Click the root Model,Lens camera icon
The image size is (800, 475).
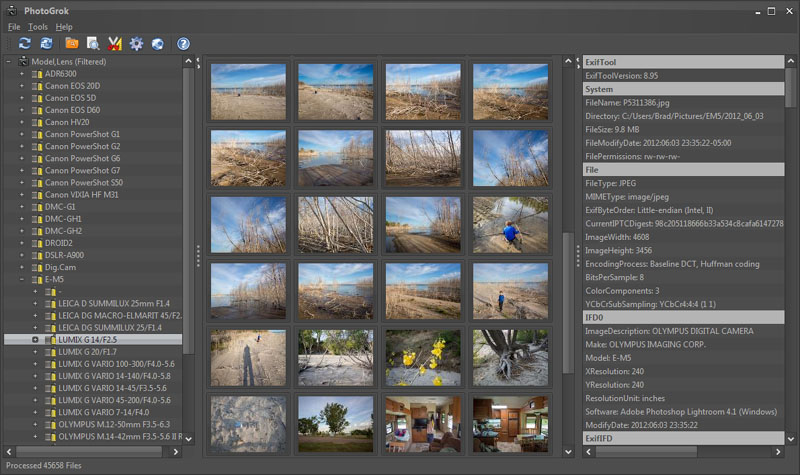coord(23,61)
